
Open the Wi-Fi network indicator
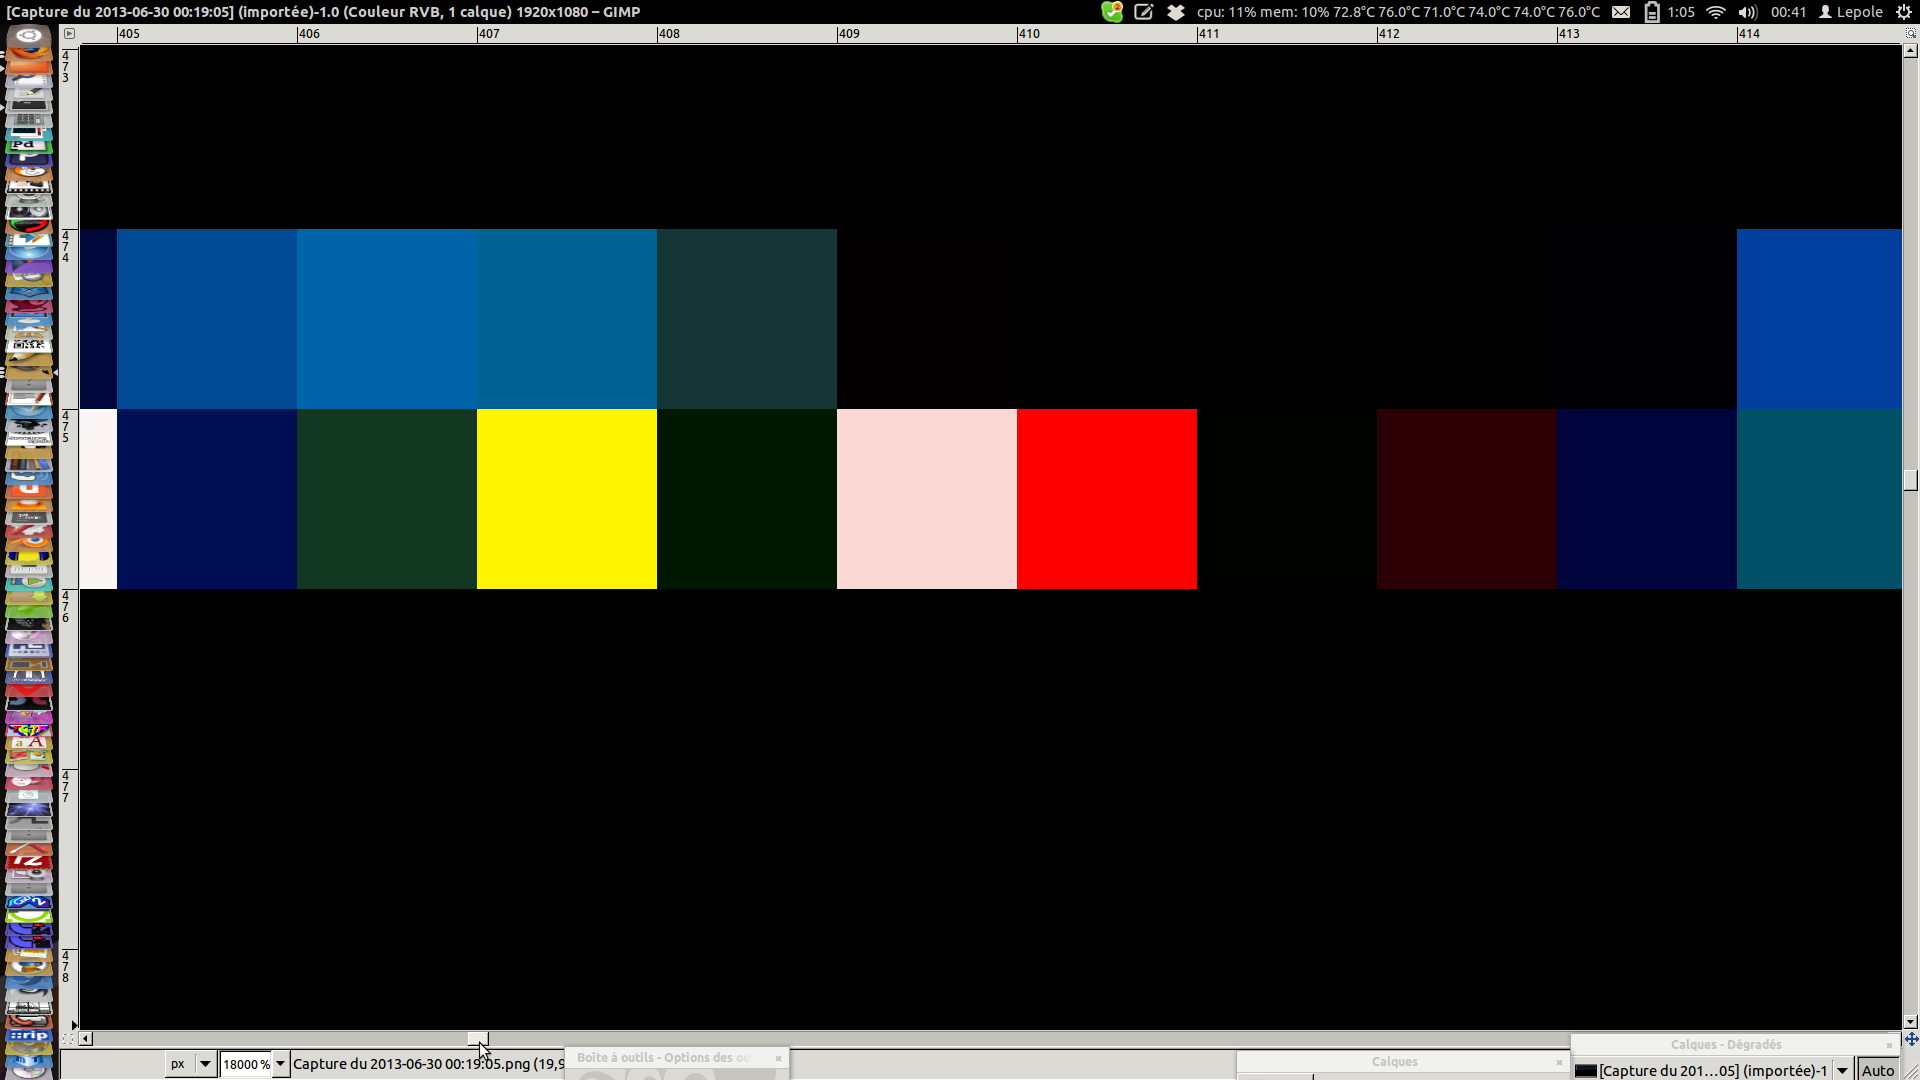(x=1716, y=12)
